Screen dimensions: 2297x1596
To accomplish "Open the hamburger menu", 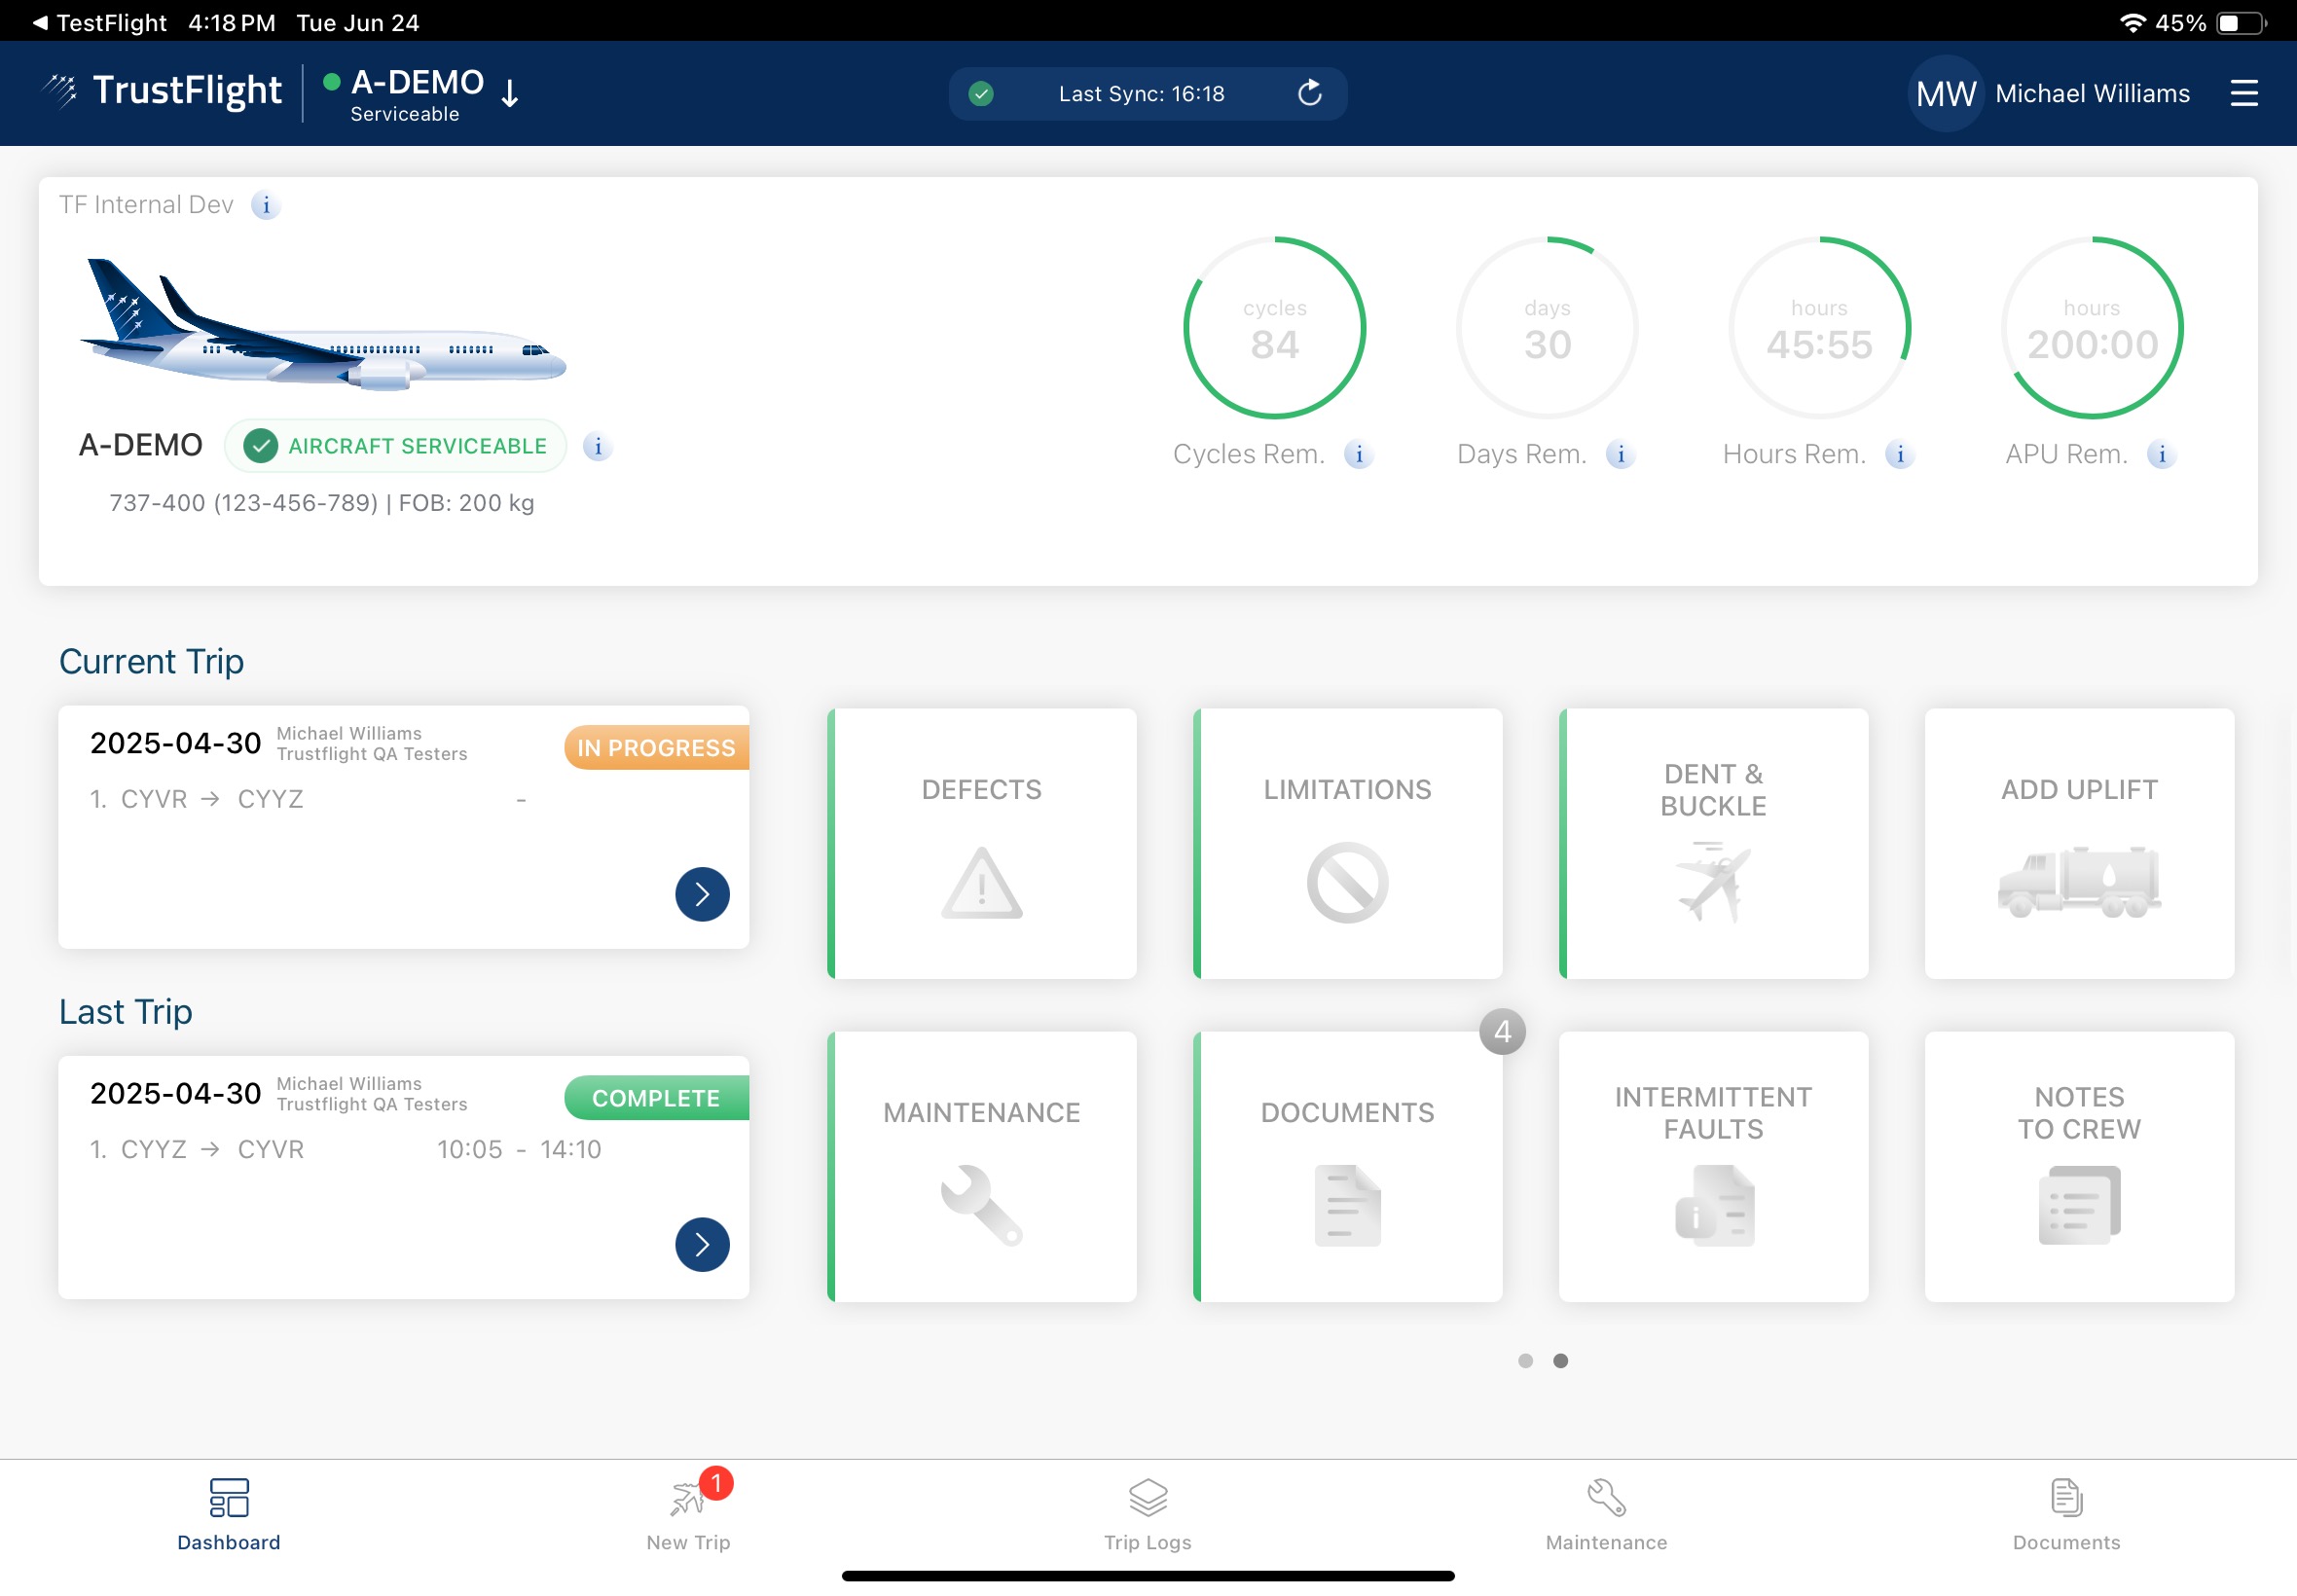I will pos(2244,93).
